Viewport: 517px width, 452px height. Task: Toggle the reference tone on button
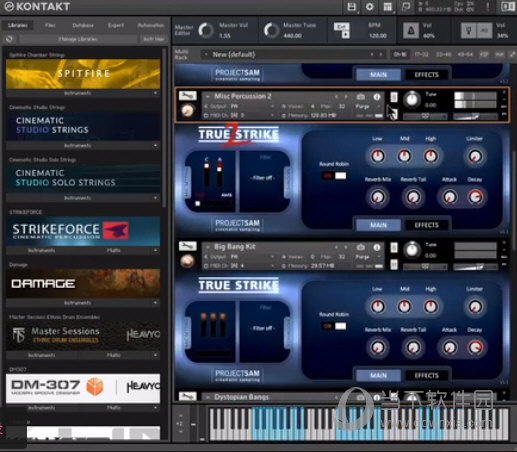point(484,31)
